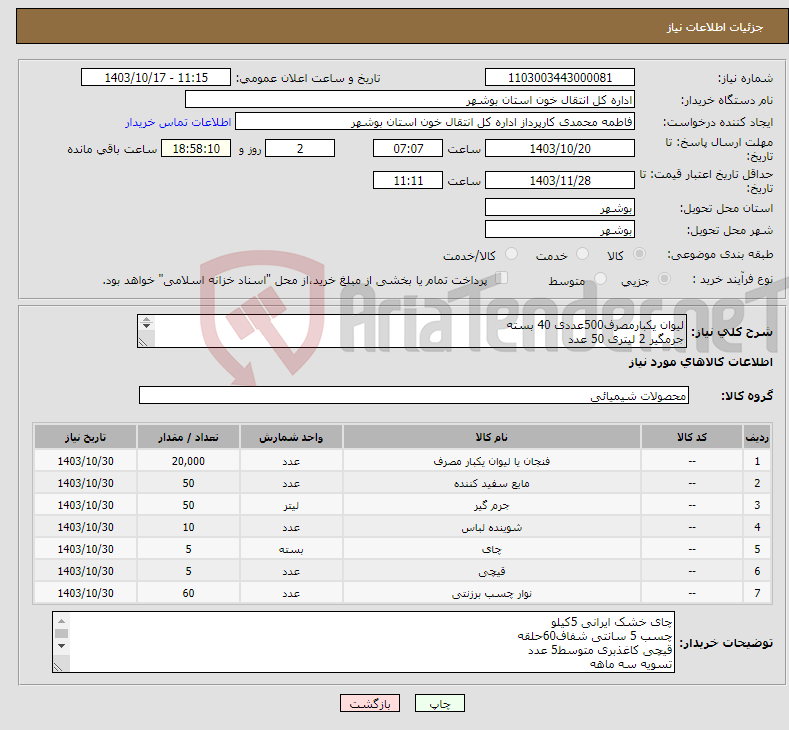Image resolution: width=789 pixels, height=730 pixels.
Task: Click the price validity date 1403/11/28 field
Action: pyautogui.click(x=560, y=180)
